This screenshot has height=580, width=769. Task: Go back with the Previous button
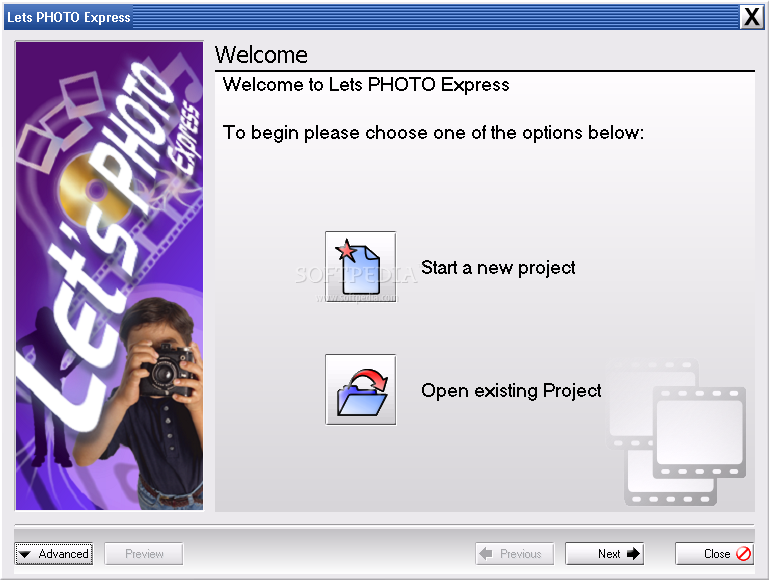point(514,554)
